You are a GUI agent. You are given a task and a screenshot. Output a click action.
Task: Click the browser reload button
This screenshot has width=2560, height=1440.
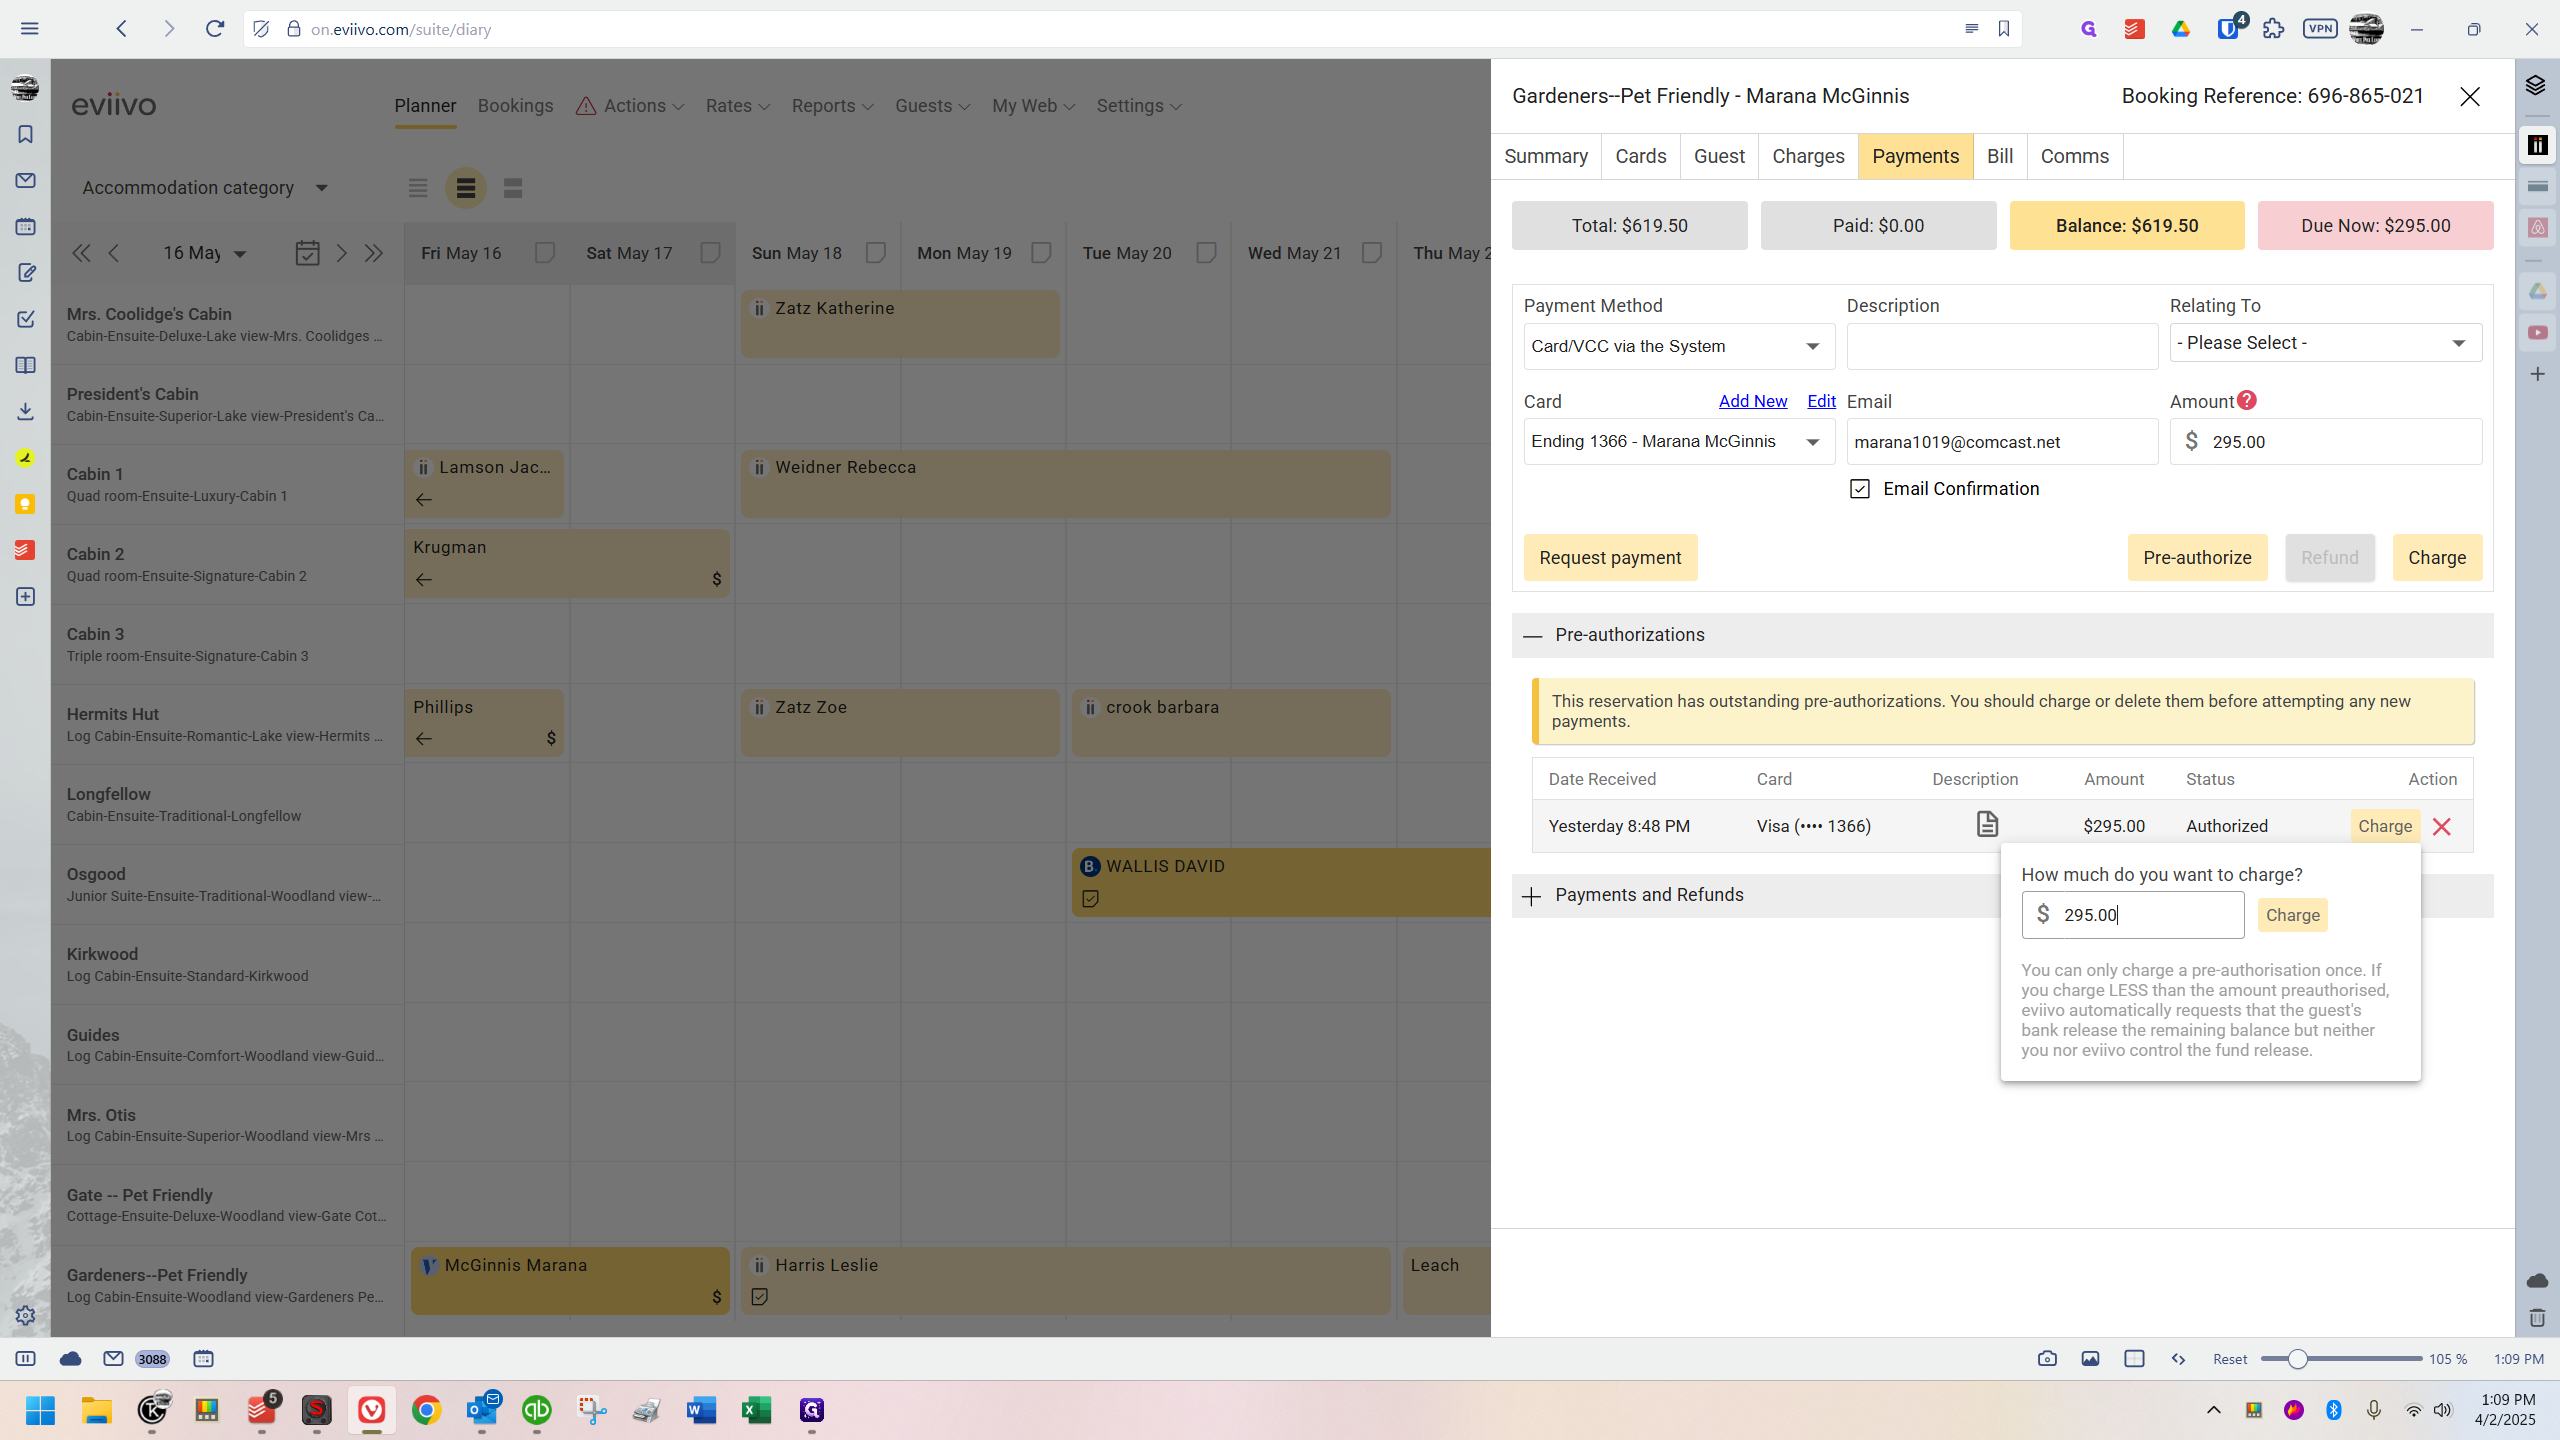pyautogui.click(x=214, y=29)
